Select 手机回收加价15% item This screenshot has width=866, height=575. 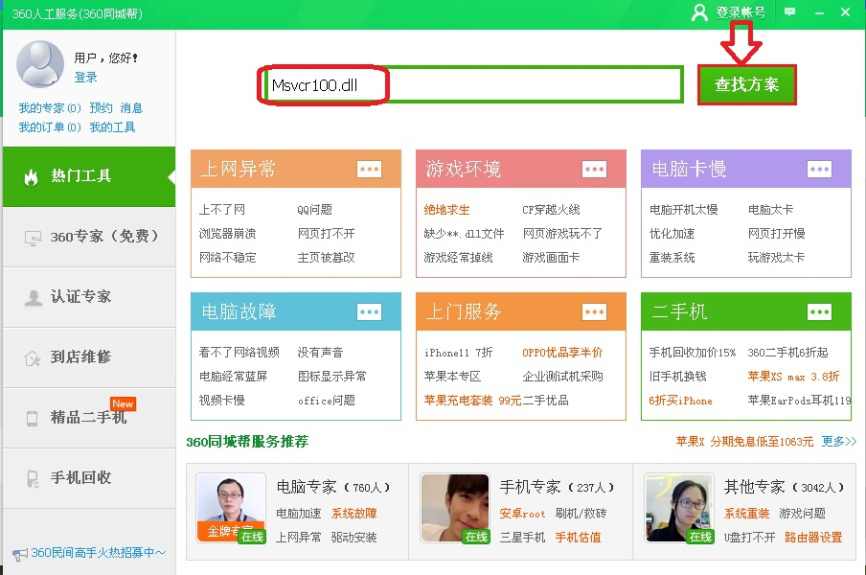(x=693, y=352)
